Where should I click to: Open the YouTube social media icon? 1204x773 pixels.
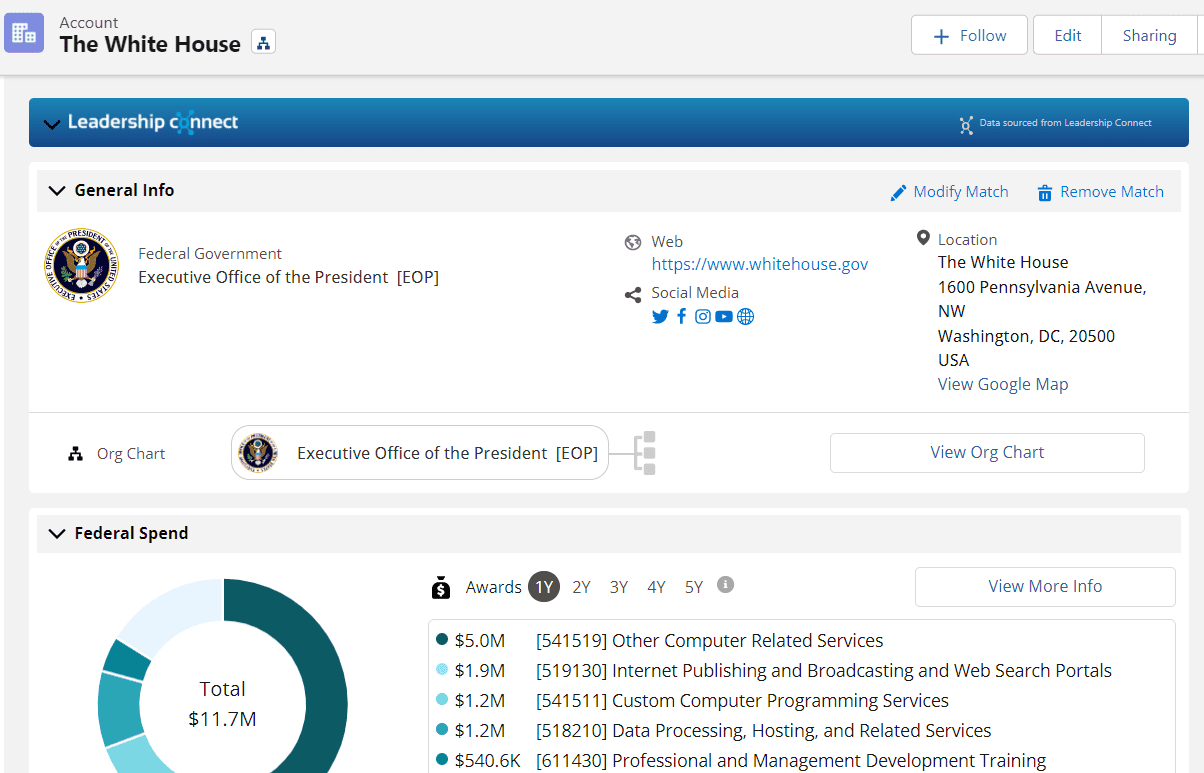724,317
